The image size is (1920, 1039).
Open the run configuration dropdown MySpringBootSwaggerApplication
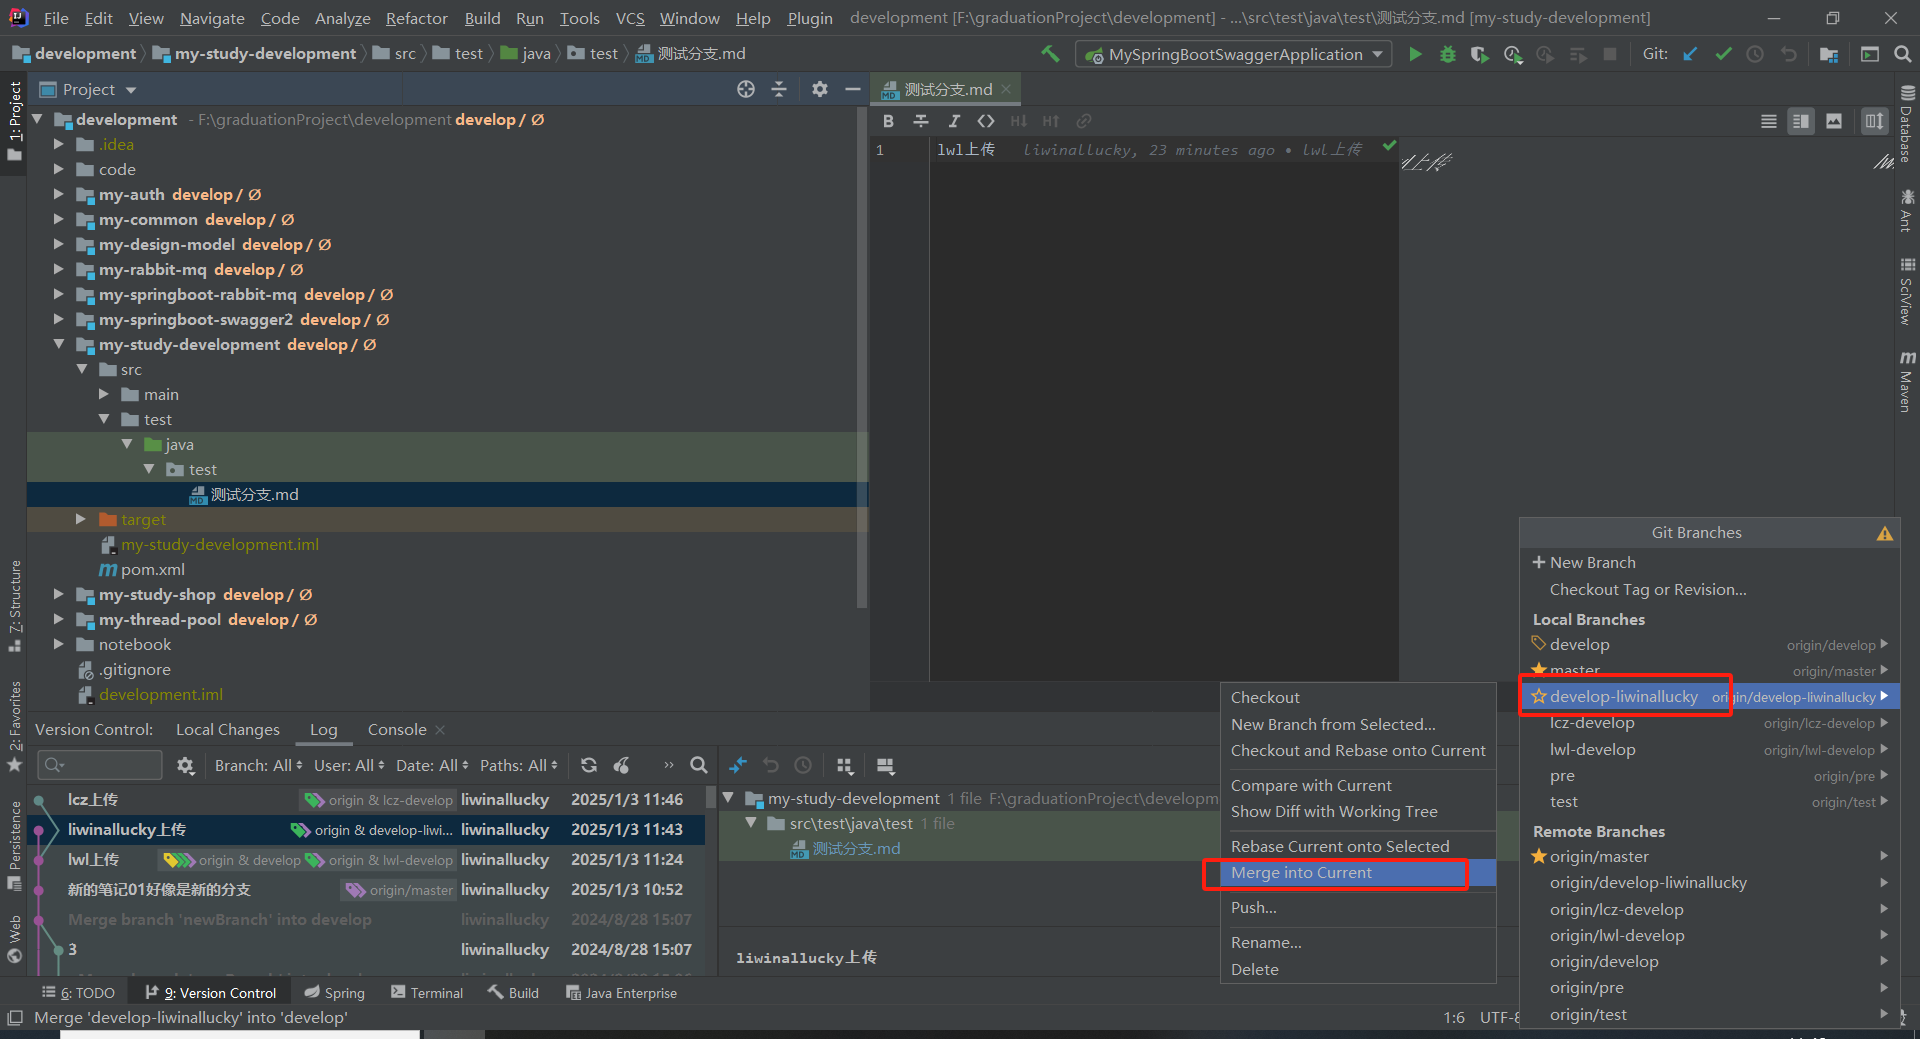[x=1234, y=54]
